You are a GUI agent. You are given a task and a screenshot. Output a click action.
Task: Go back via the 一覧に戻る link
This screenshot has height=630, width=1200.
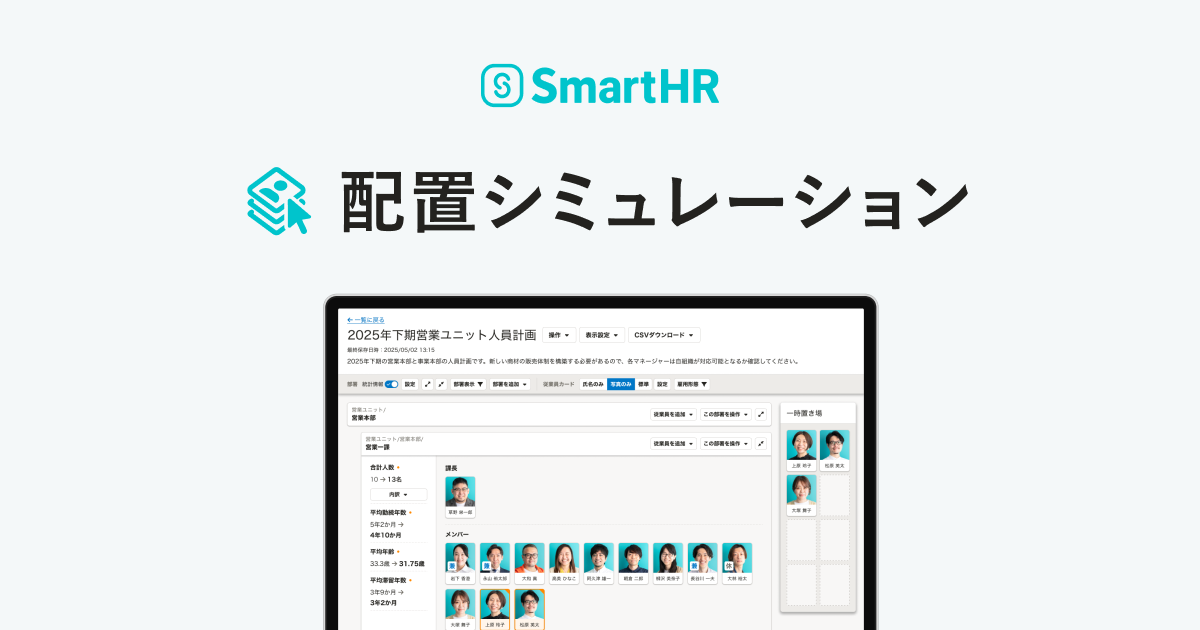(367, 320)
